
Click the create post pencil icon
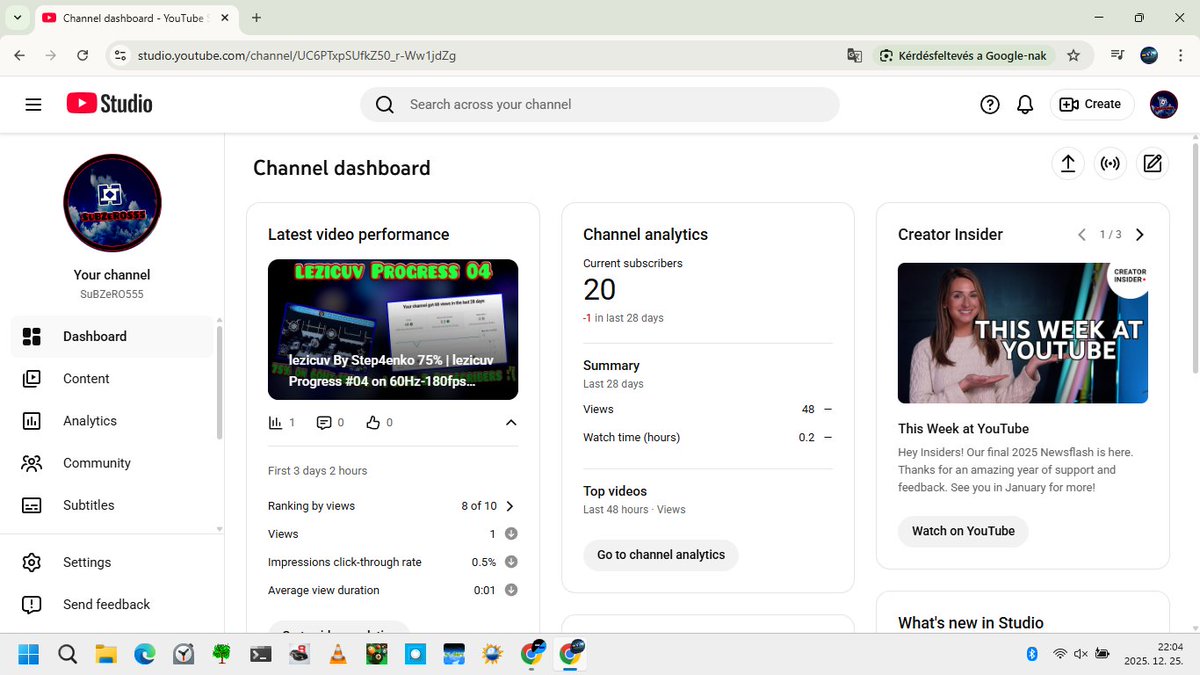pos(1152,164)
